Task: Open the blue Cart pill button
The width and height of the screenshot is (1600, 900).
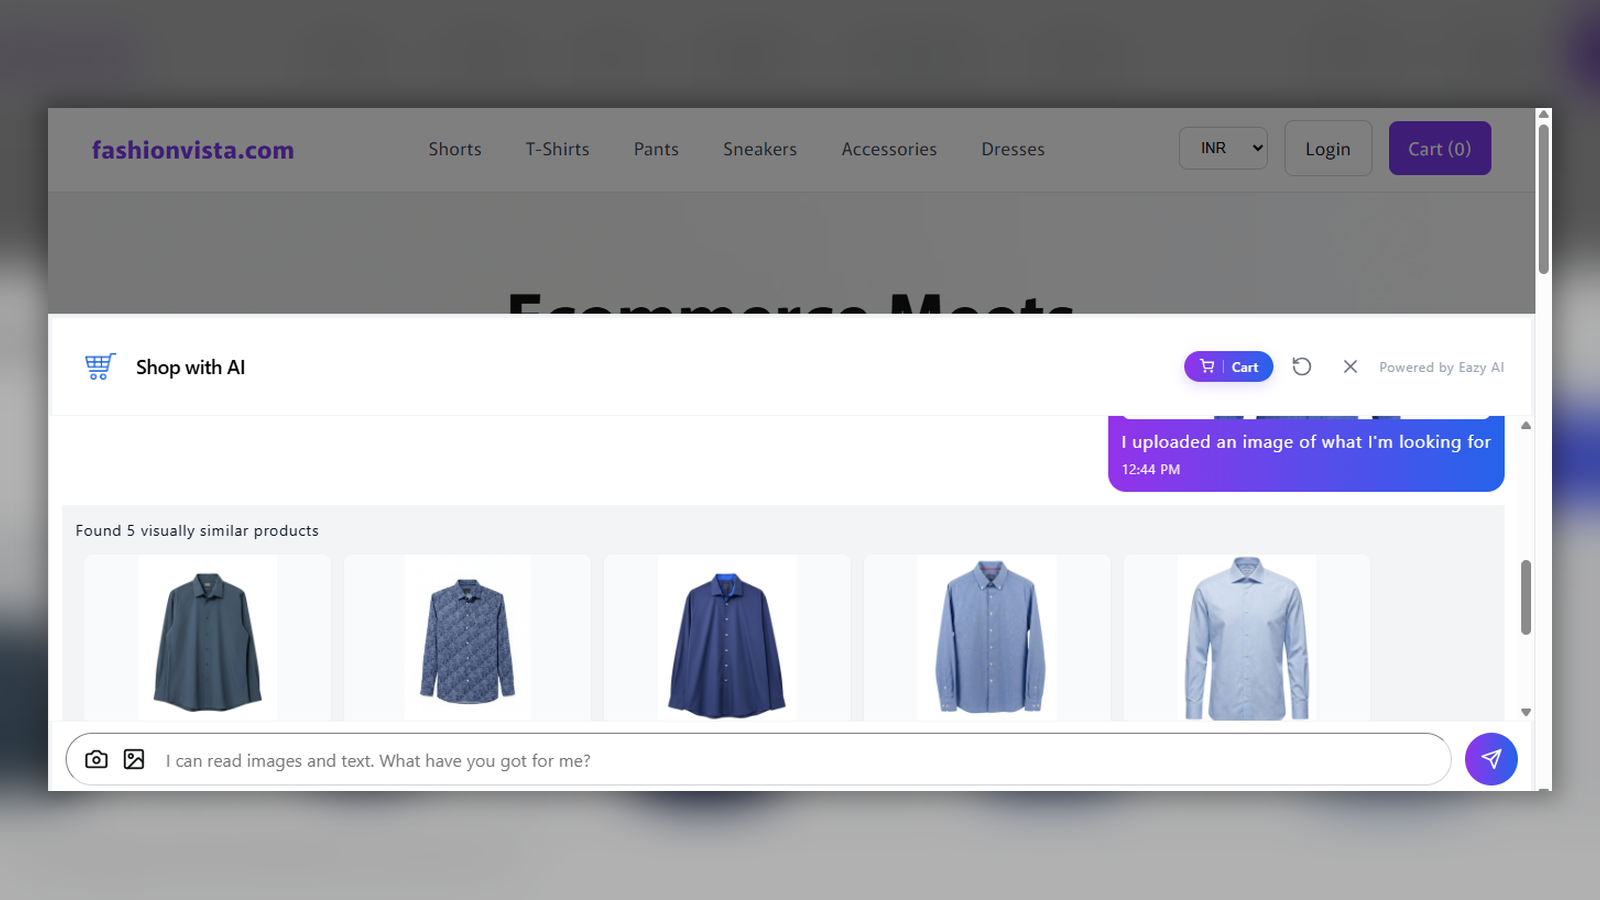Action: 1228,367
